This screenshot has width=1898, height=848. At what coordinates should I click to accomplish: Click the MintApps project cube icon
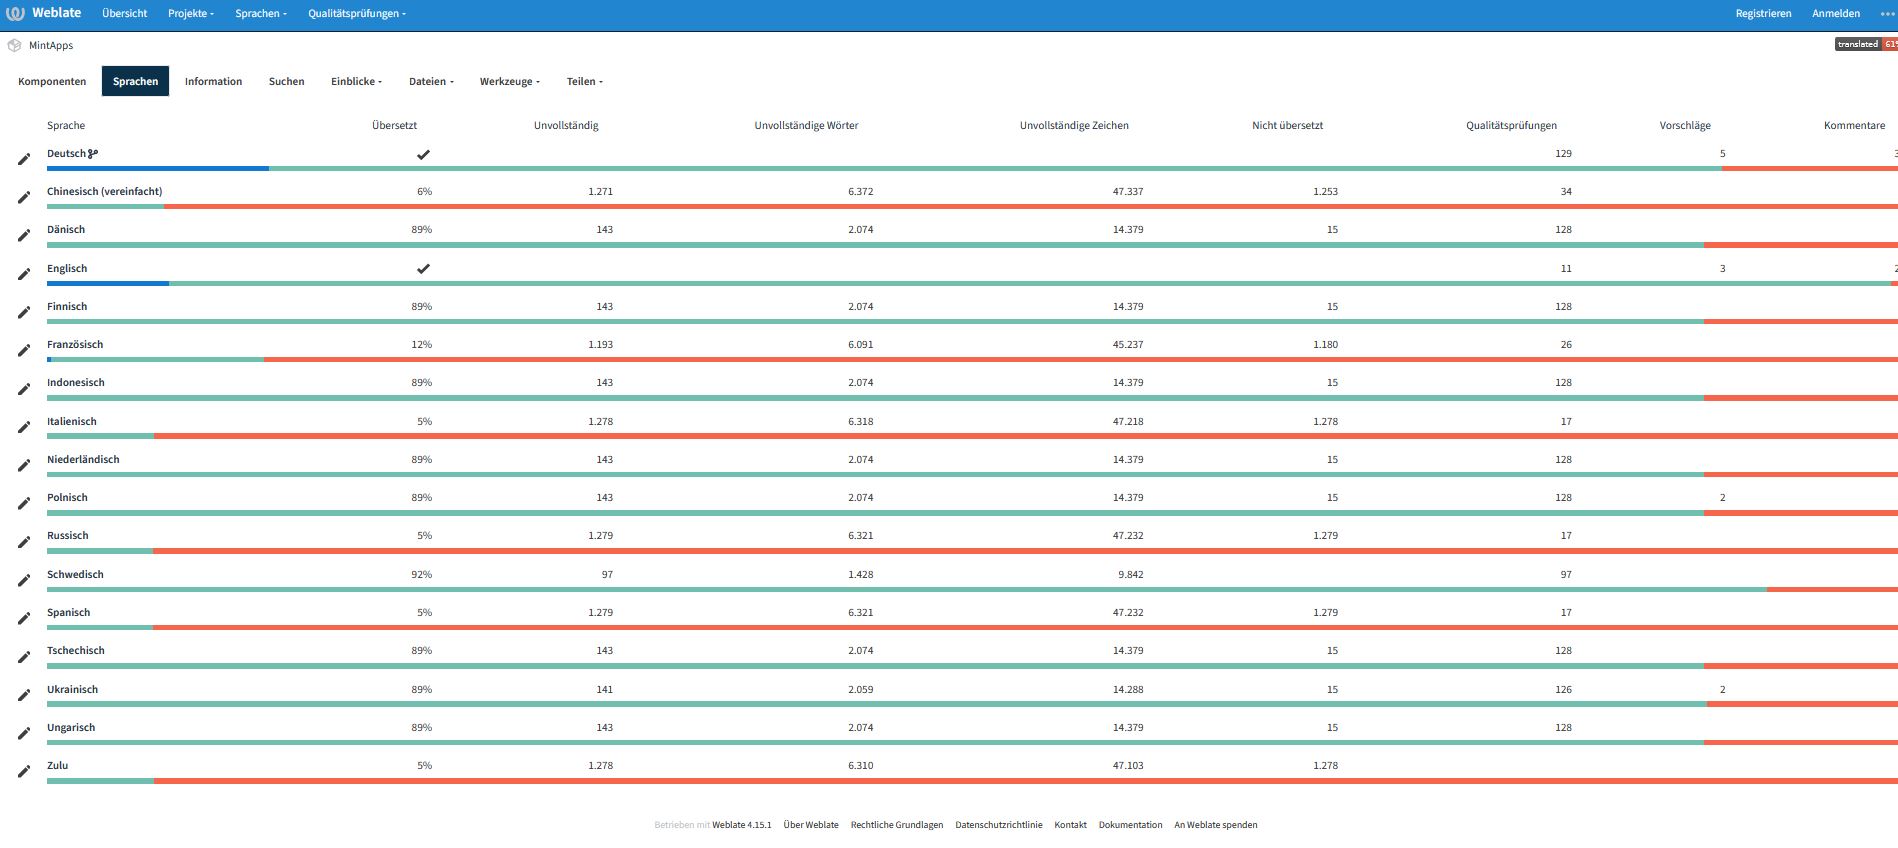[14, 46]
